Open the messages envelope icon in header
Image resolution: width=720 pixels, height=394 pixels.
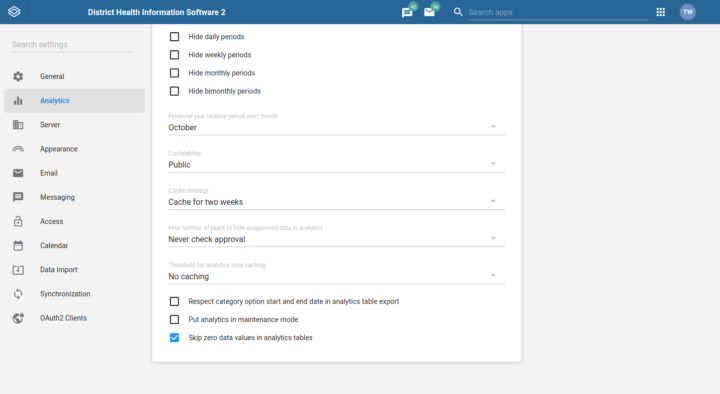coord(429,12)
